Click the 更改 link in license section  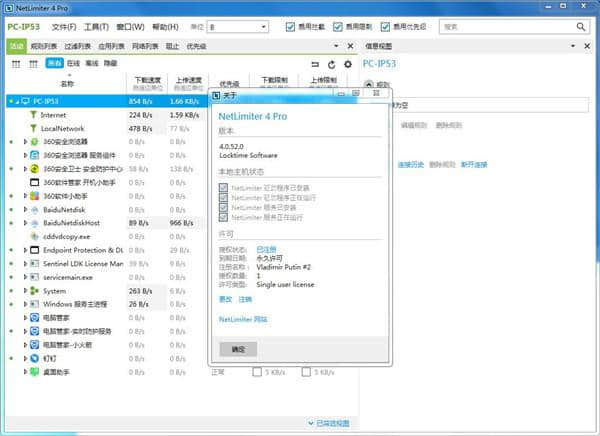click(x=225, y=298)
